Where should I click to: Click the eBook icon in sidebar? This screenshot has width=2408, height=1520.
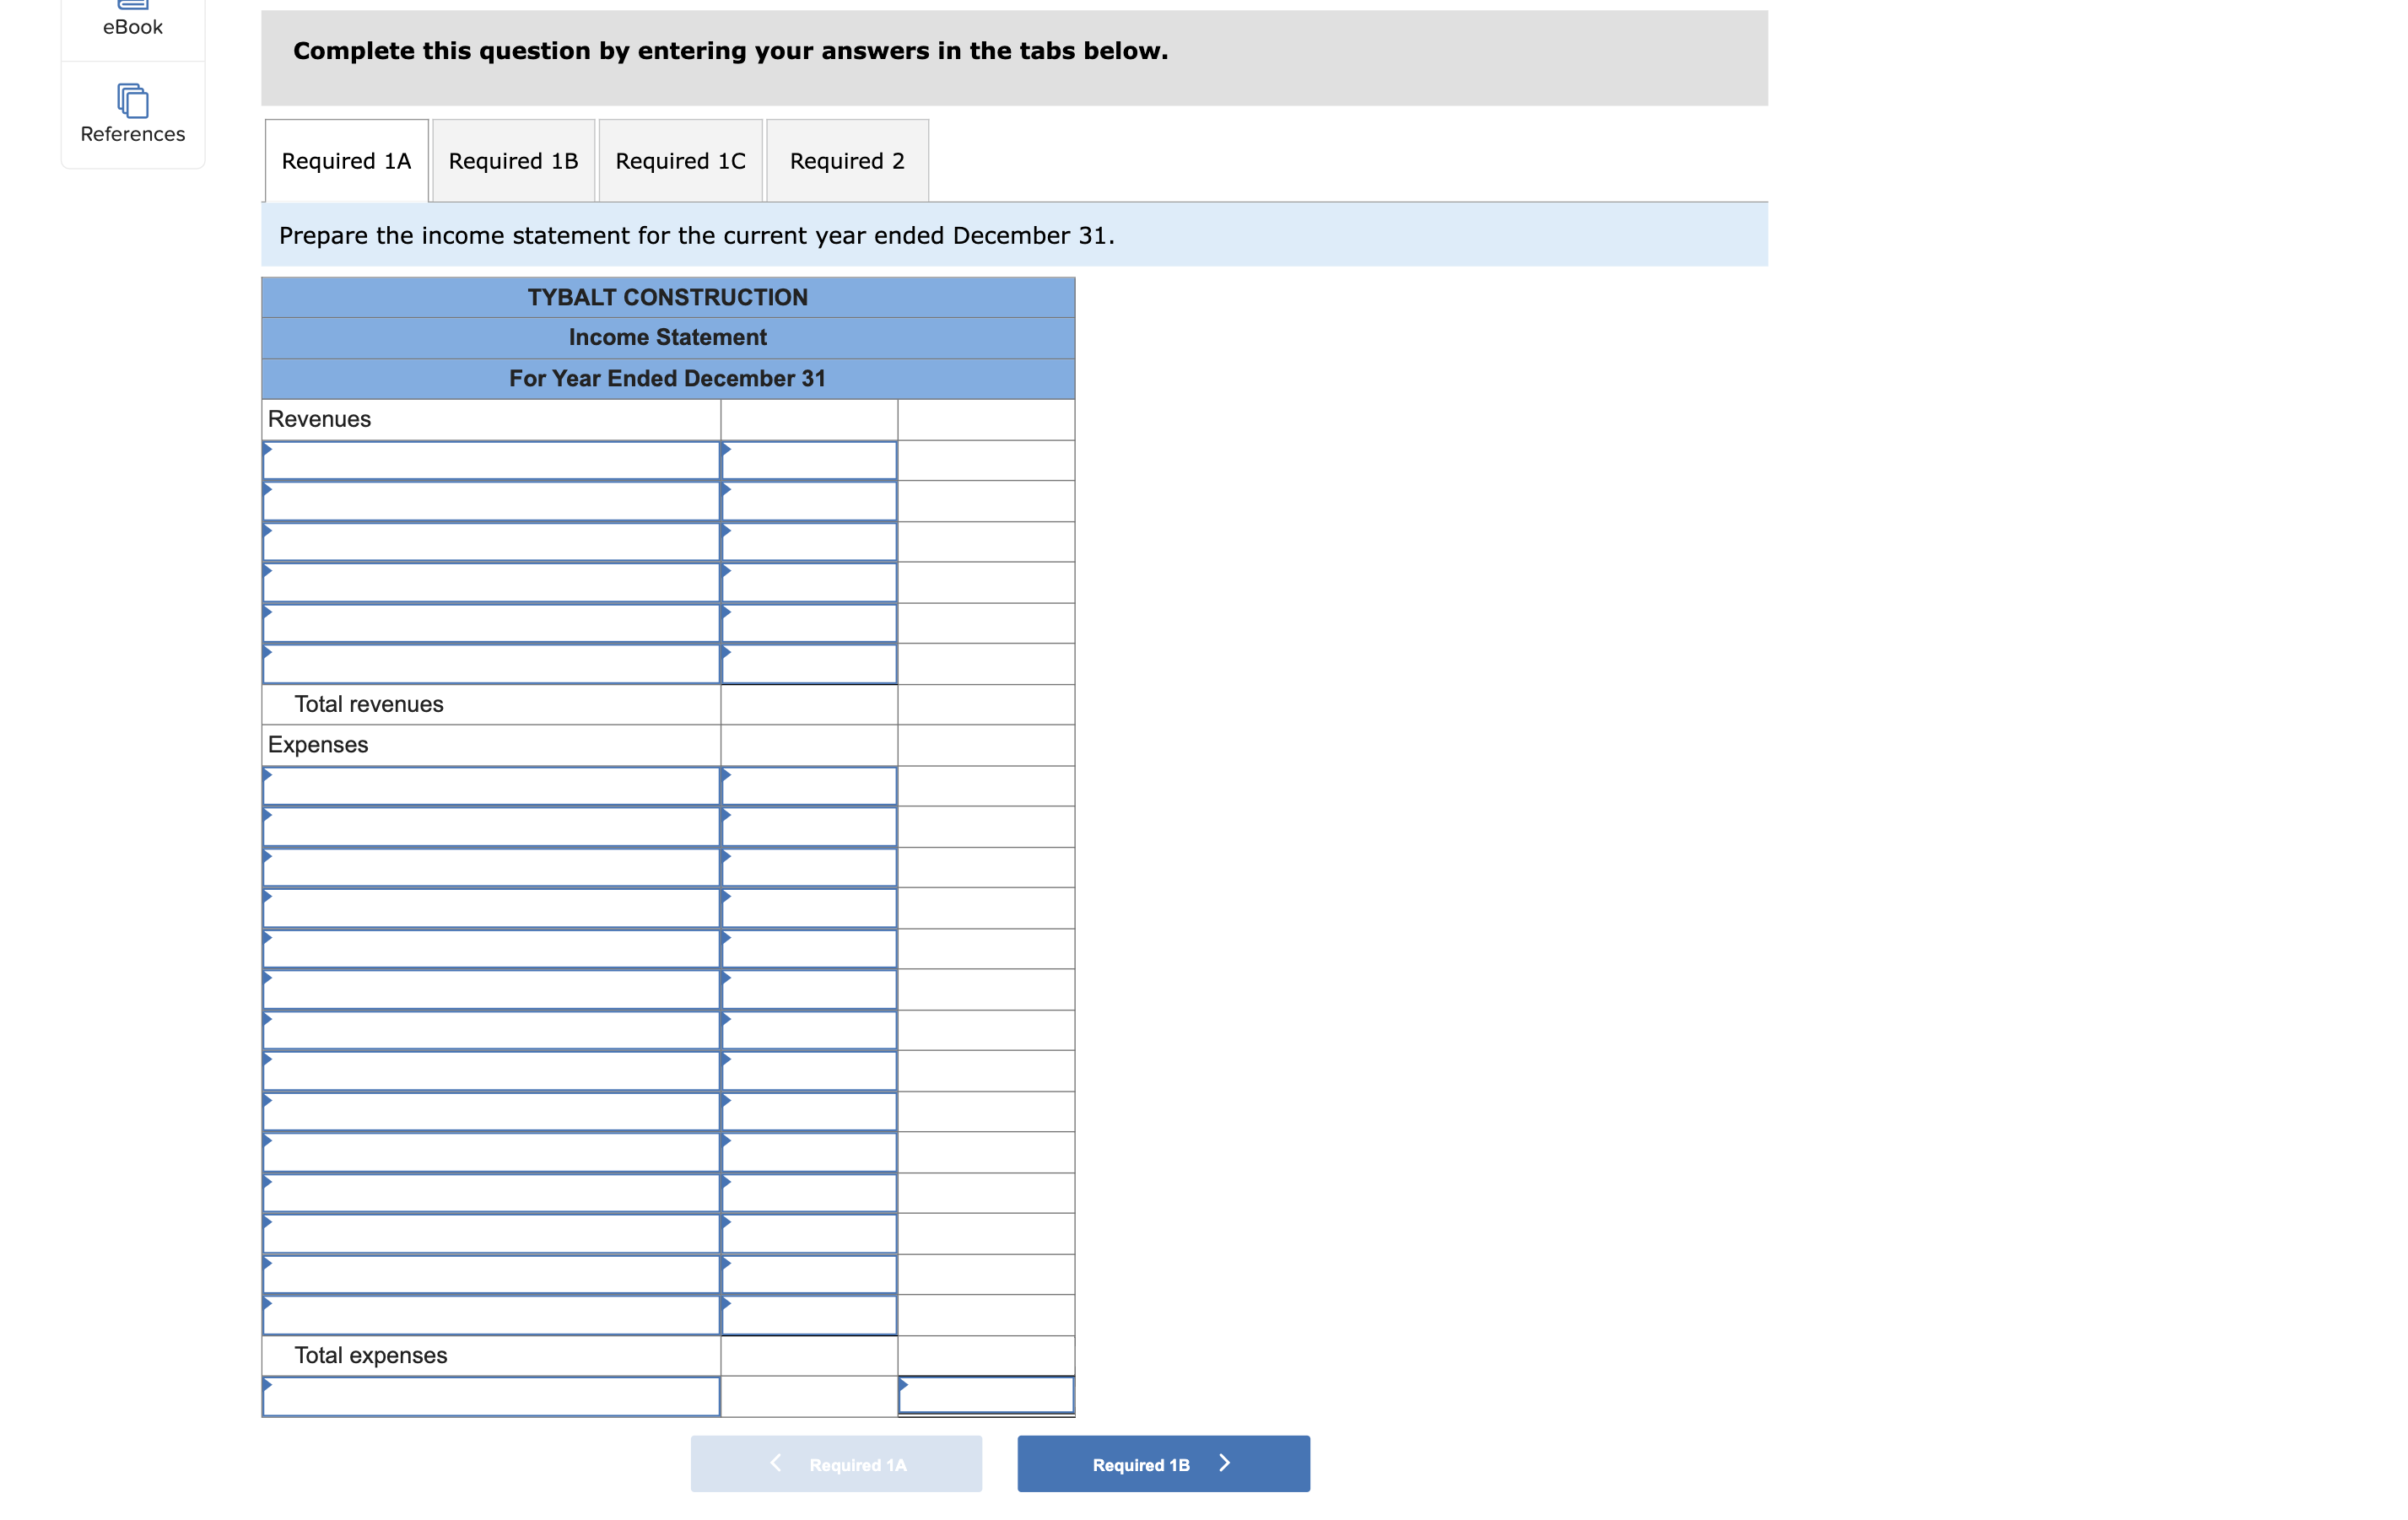[132, 18]
